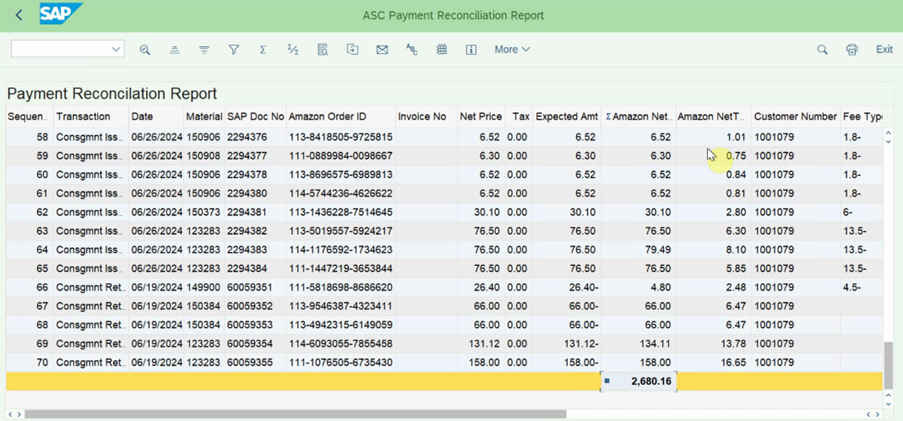903x421 pixels.
Task: Click the Date column header
Action: click(156, 116)
